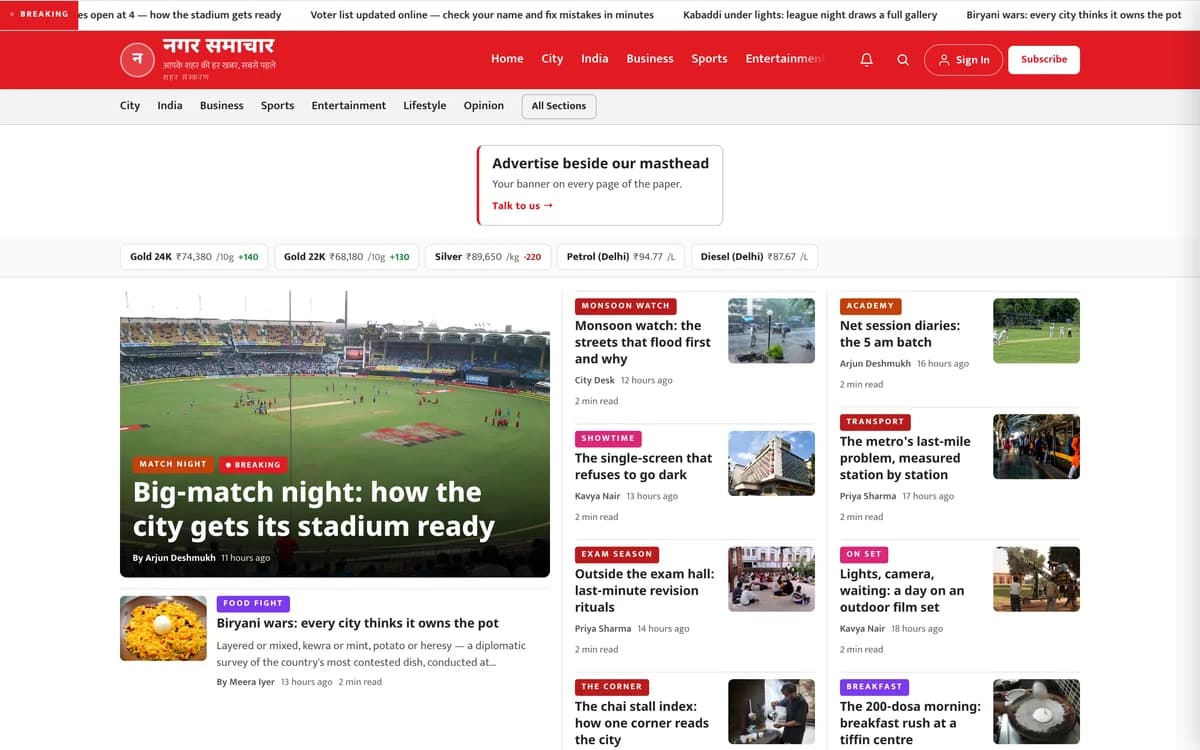Open the biryani thumbnail image

tap(163, 628)
